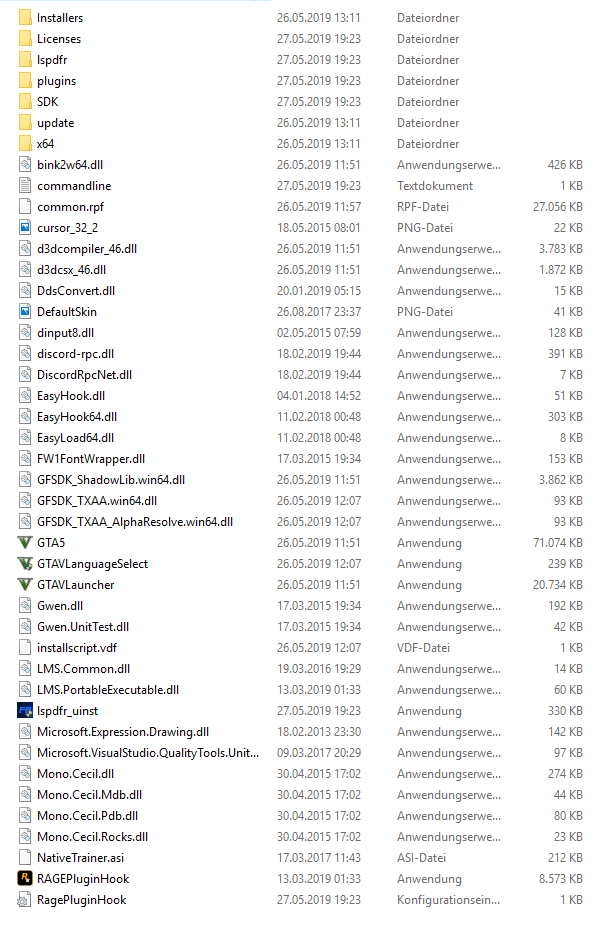Click the RagePluginHook configuration file icon

coord(25,900)
